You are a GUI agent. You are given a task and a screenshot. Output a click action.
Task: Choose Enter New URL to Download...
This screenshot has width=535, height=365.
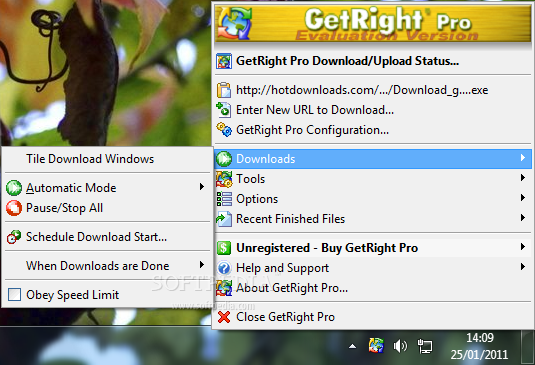pyautogui.click(x=373, y=110)
